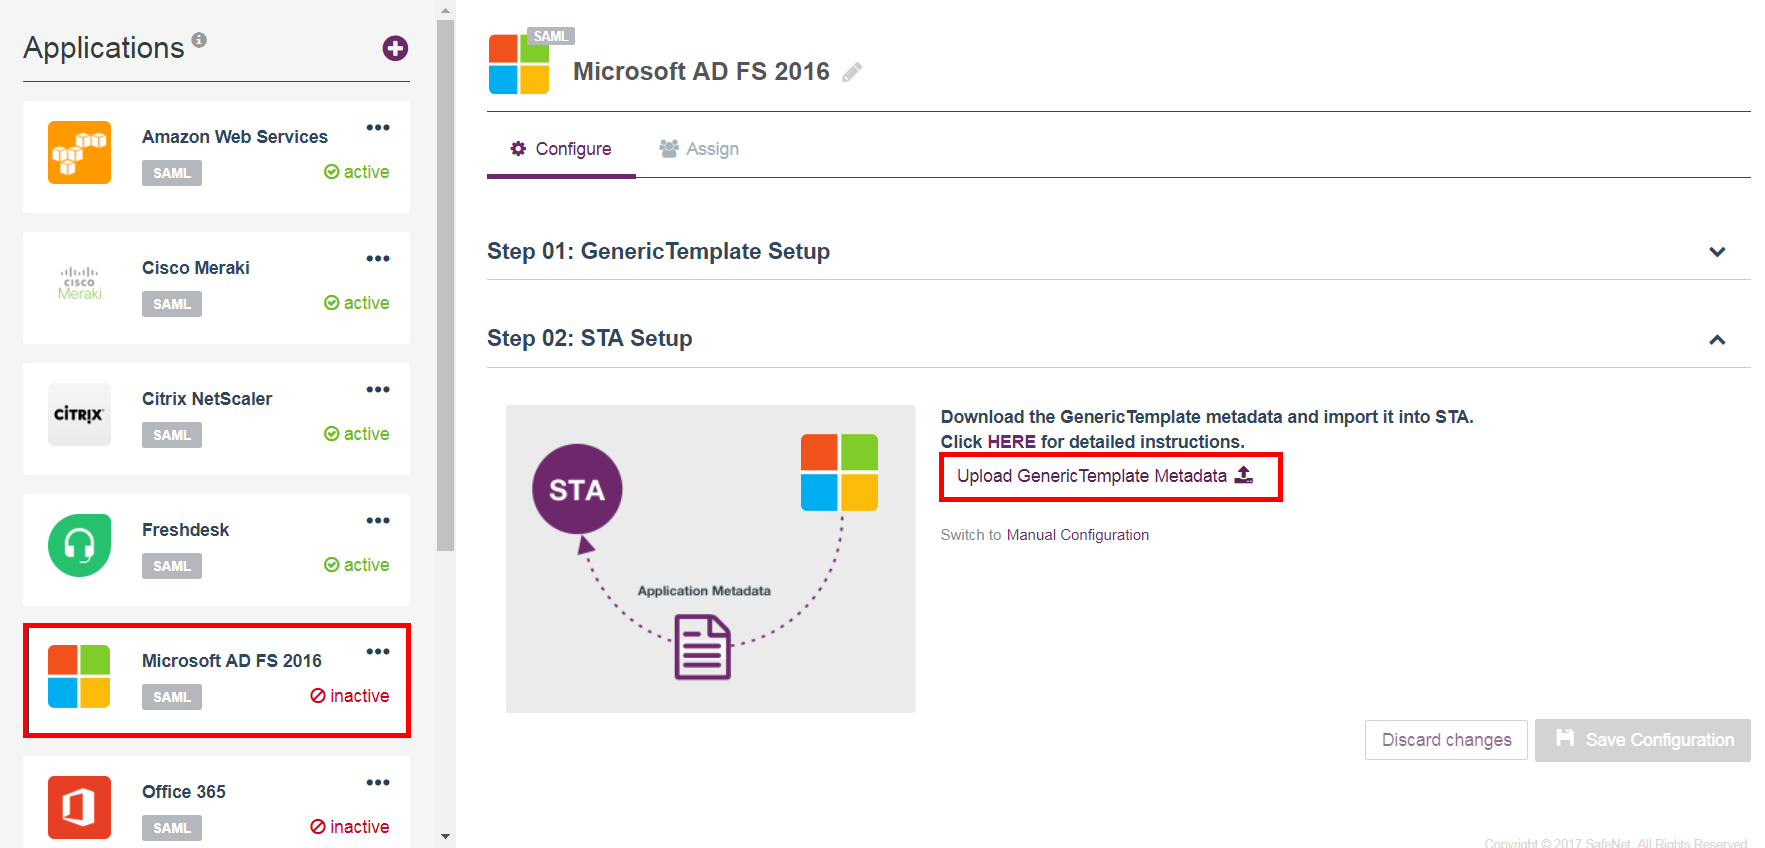Select Citrix NetScaler application name
This screenshot has width=1765, height=848.
click(207, 399)
